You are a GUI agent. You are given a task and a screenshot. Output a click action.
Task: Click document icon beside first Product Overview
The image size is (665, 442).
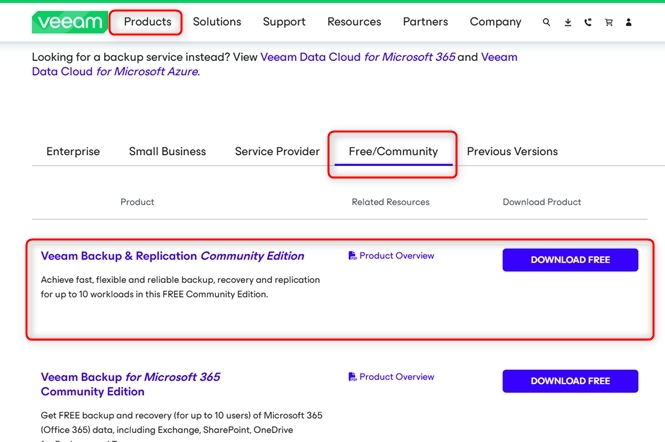[352, 256]
